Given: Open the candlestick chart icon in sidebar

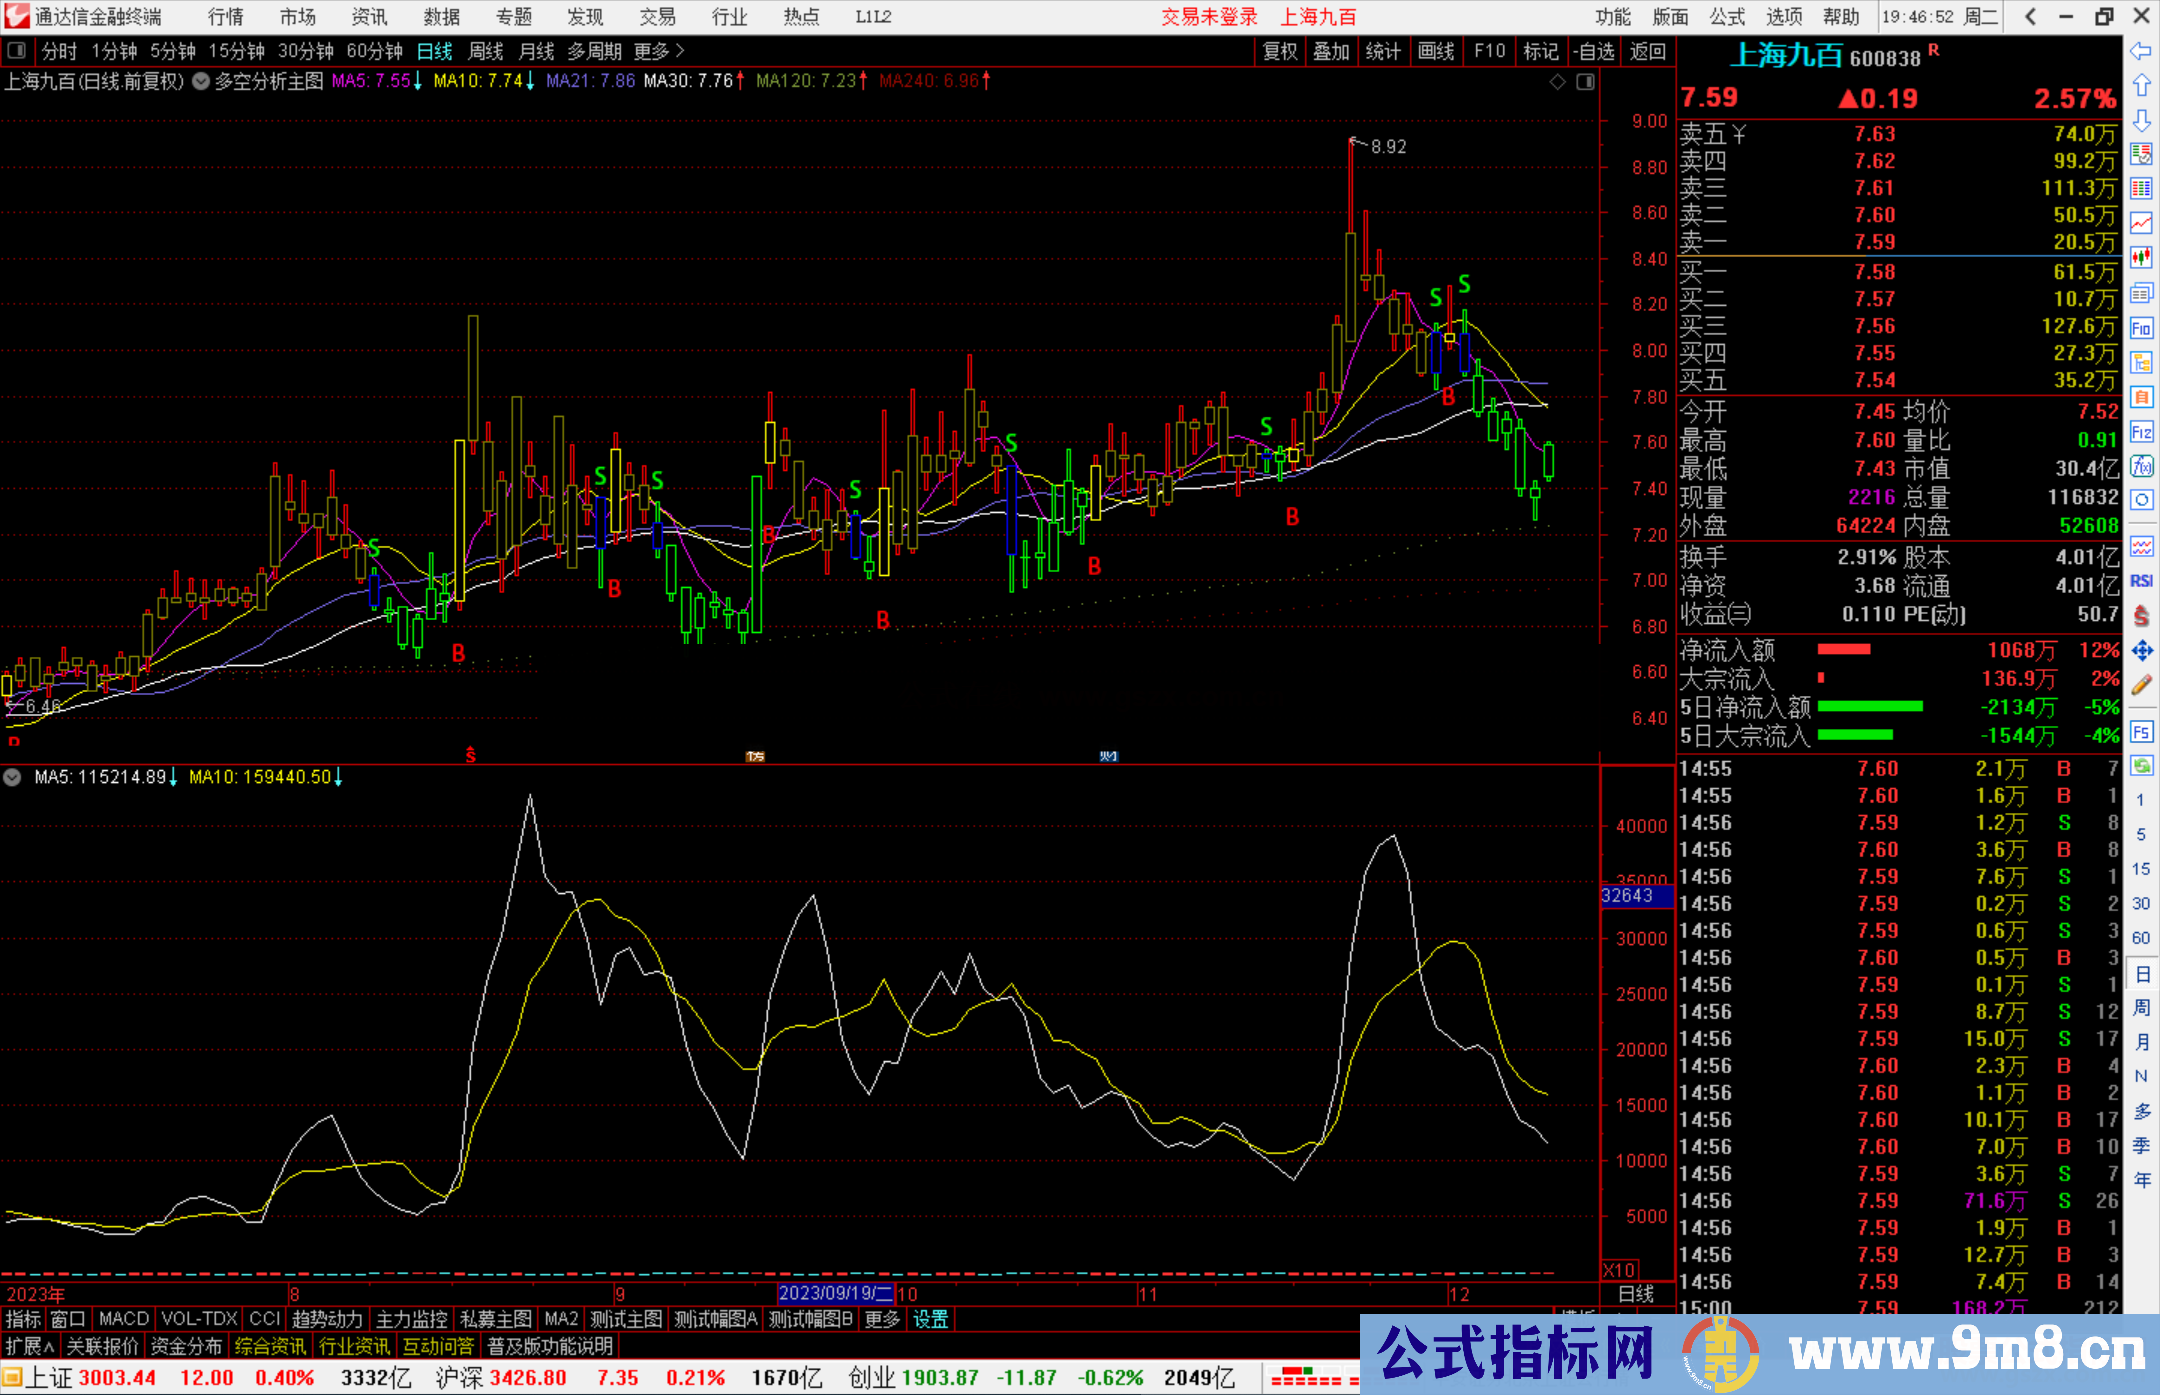Looking at the screenshot, I should click(x=2141, y=258).
